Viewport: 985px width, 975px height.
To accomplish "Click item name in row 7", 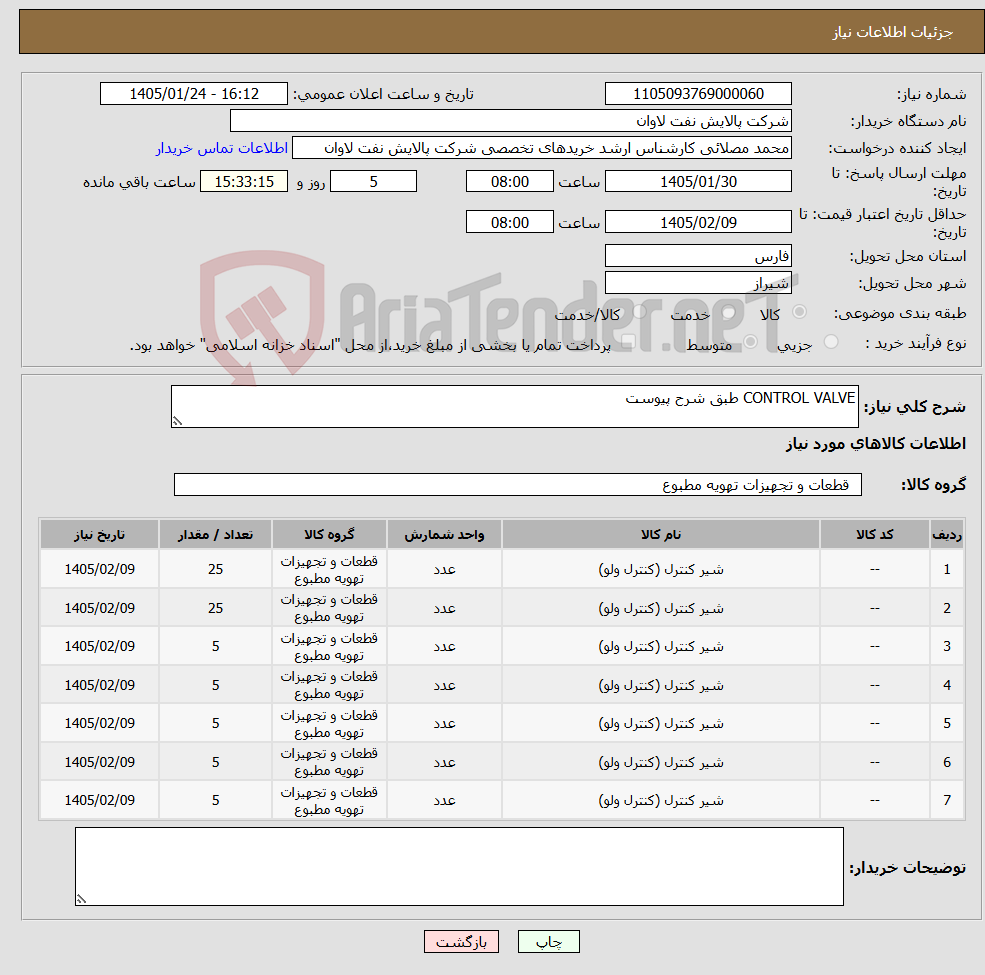I will point(661,800).
